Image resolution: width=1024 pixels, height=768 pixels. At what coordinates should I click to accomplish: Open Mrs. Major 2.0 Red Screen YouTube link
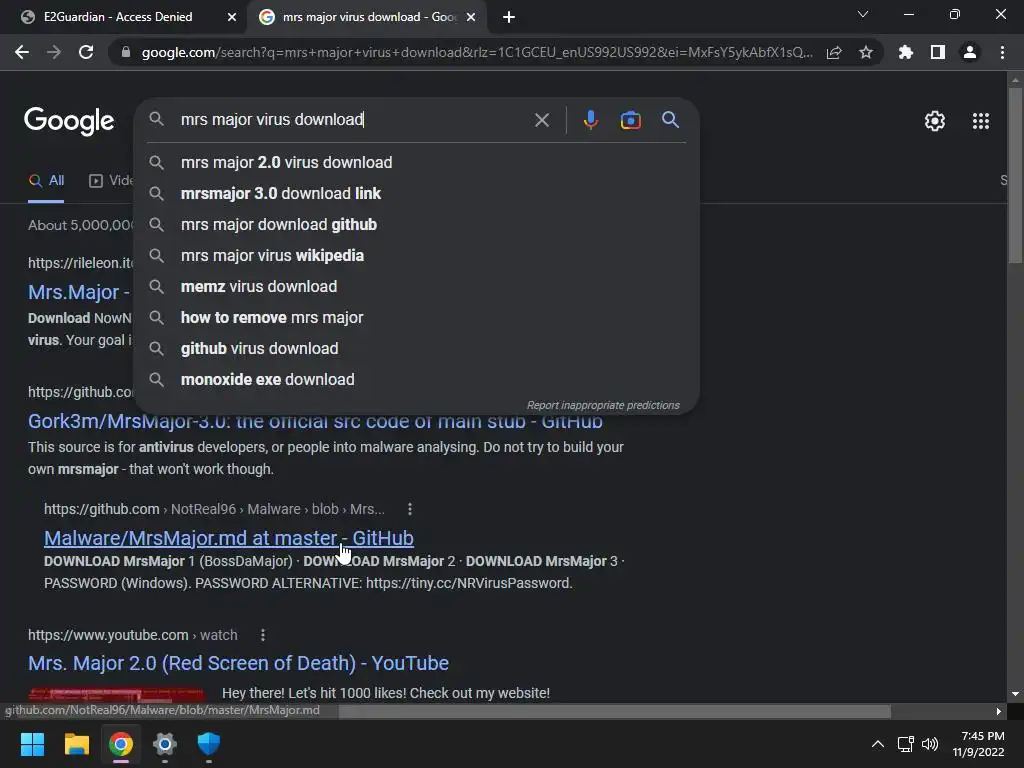(238, 663)
